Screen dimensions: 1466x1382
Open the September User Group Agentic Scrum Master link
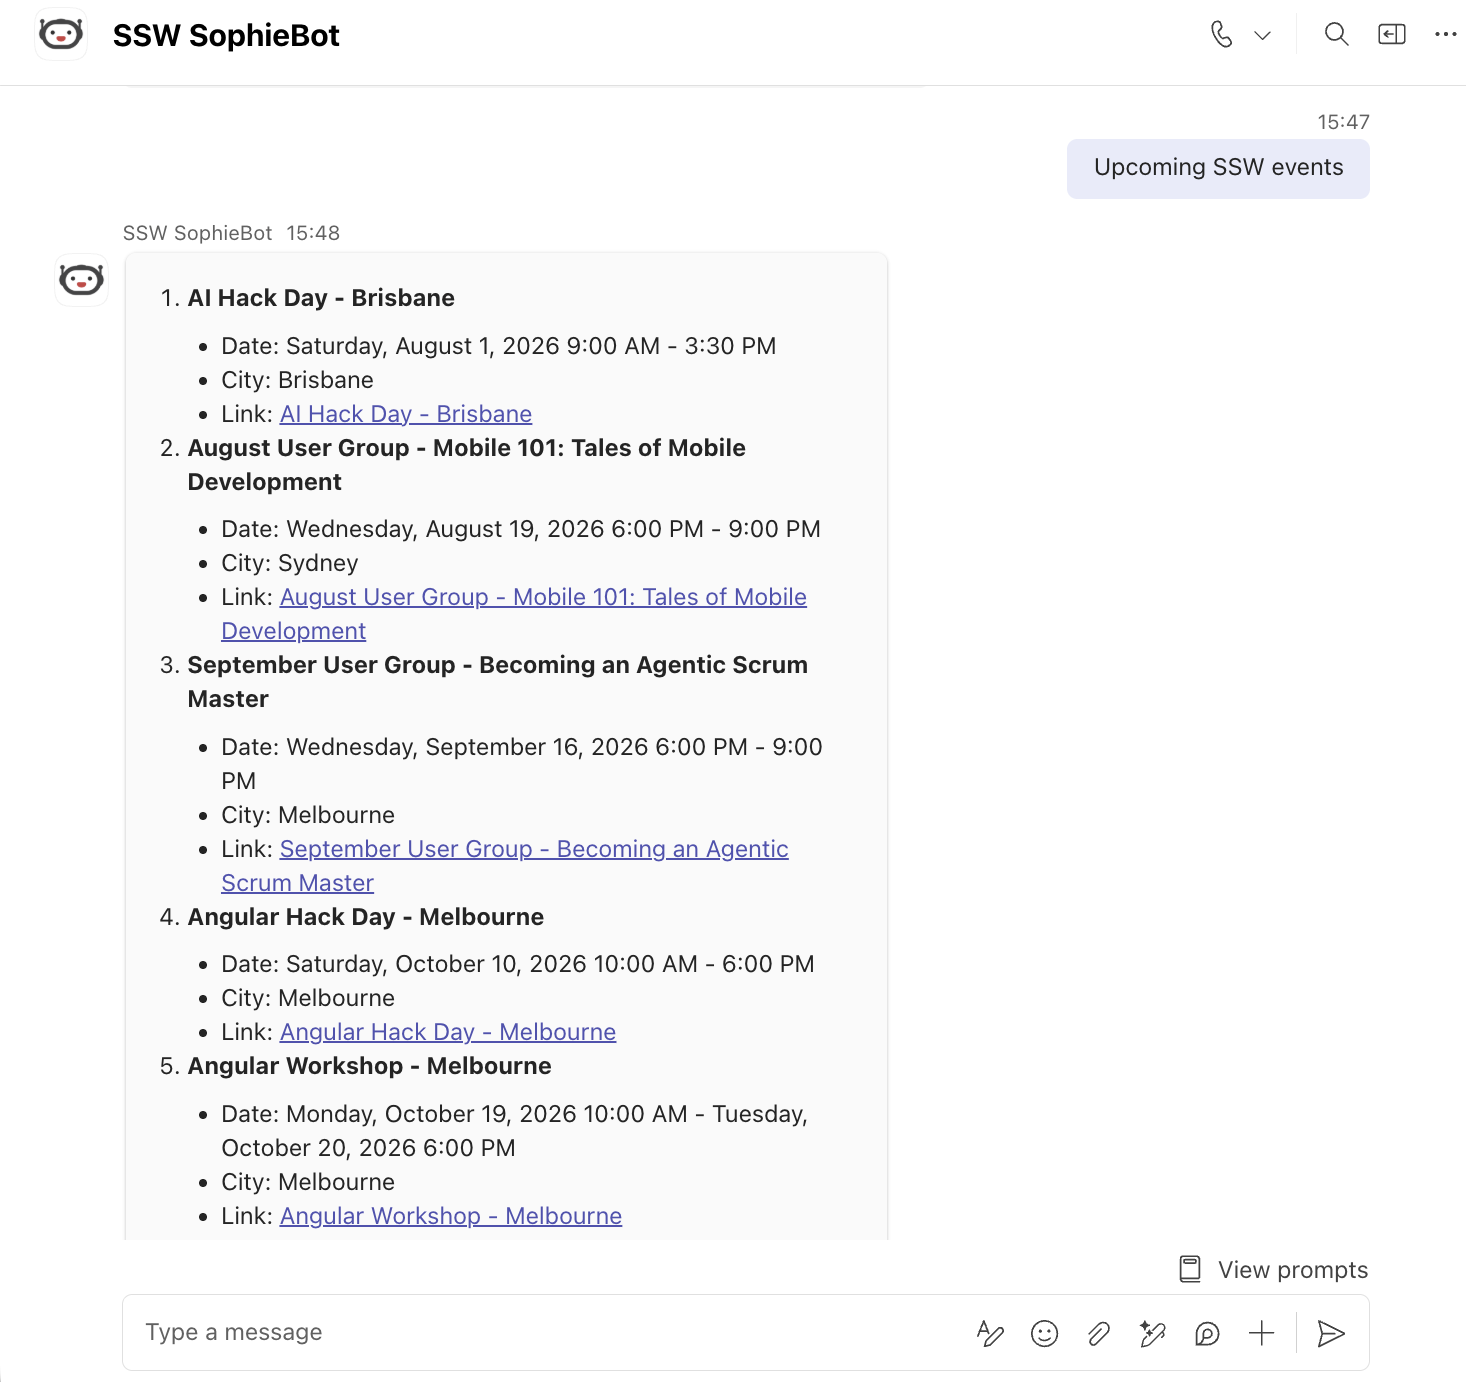tap(505, 866)
